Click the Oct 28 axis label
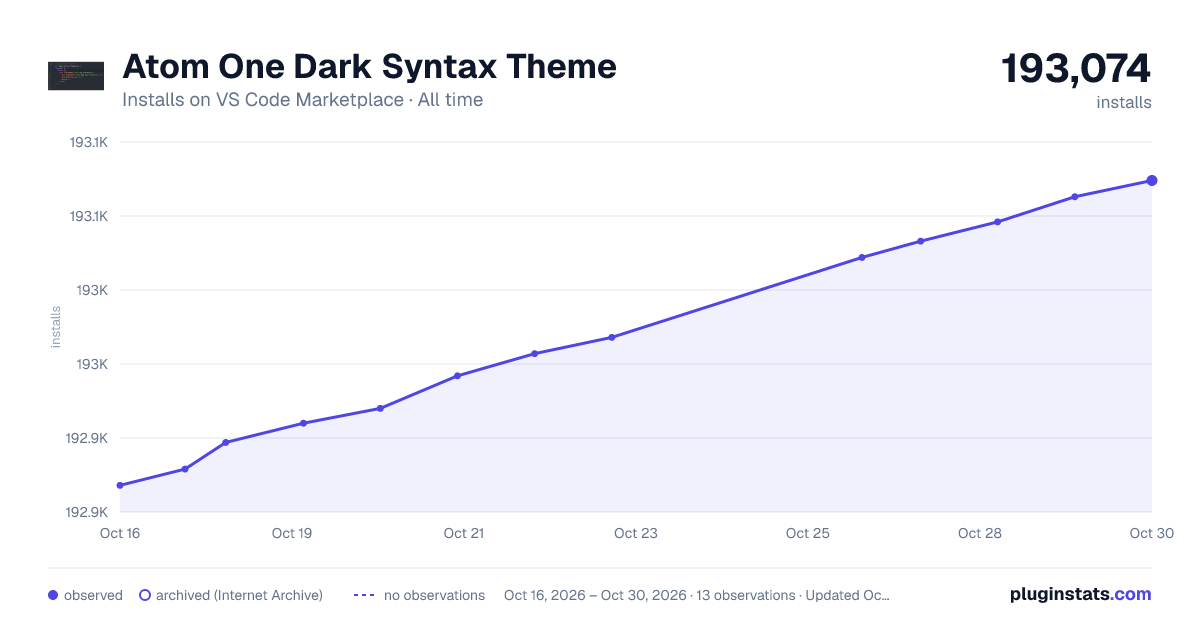 (980, 533)
